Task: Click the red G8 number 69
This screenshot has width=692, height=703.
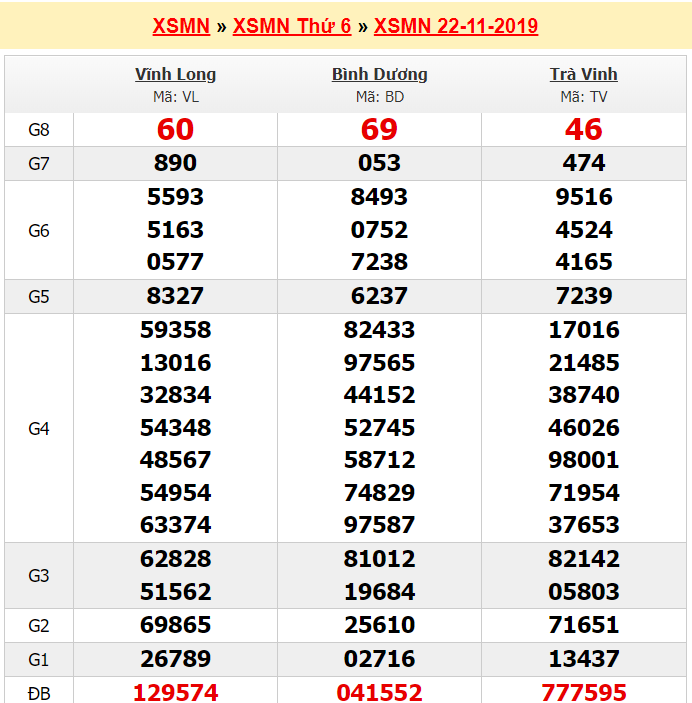Action: pos(379,129)
